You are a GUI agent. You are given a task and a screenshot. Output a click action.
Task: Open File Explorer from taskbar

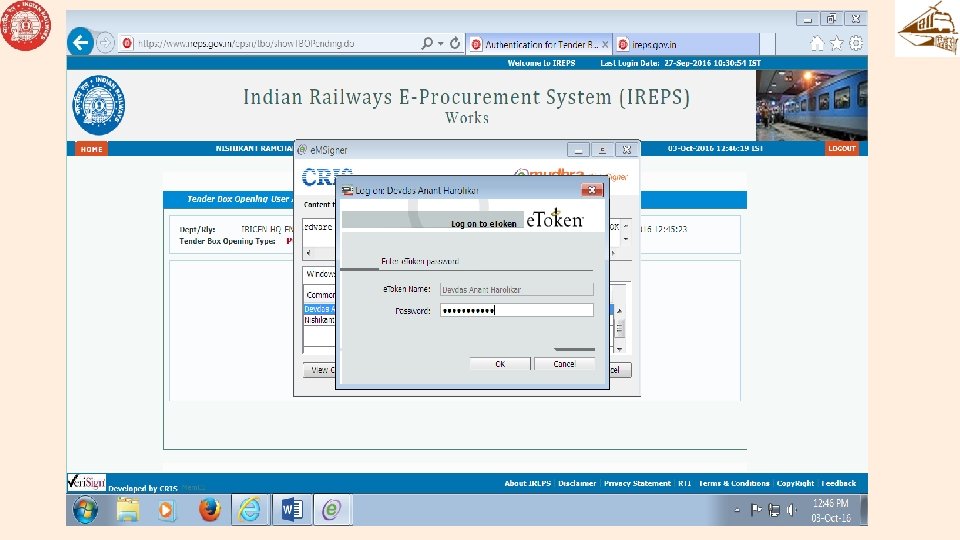(x=127, y=509)
